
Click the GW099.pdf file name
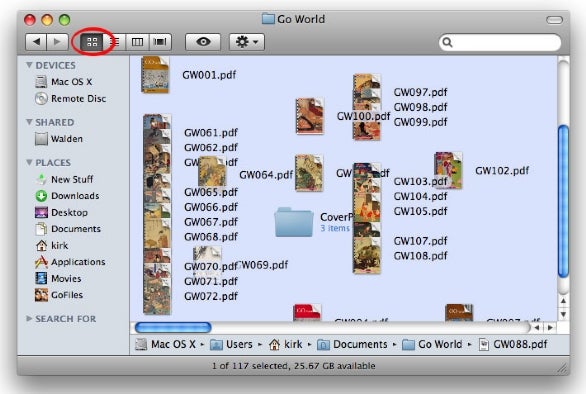pos(420,122)
